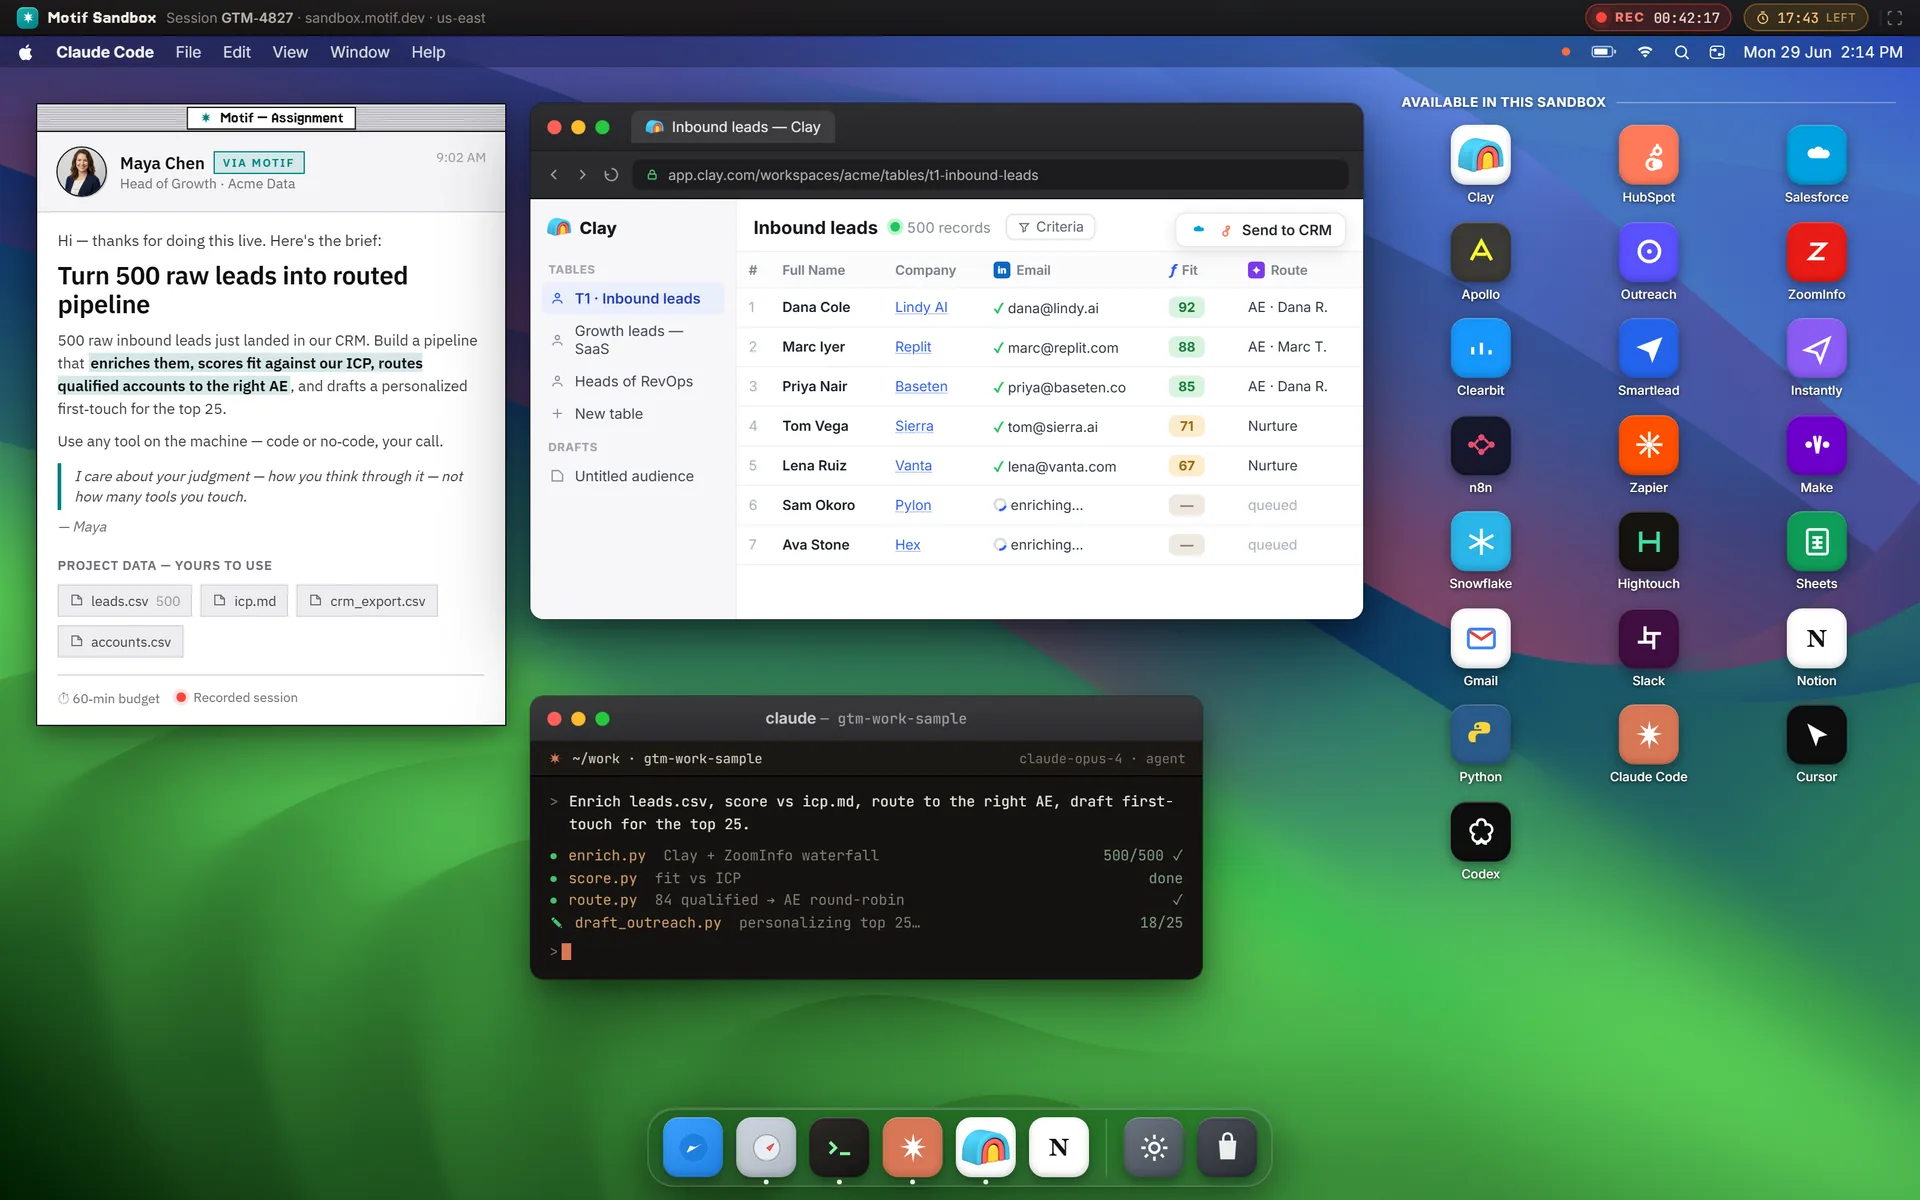The image size is (1920, 1200).
Task: Open the Codex app icon
Action: click(1480, 831)
